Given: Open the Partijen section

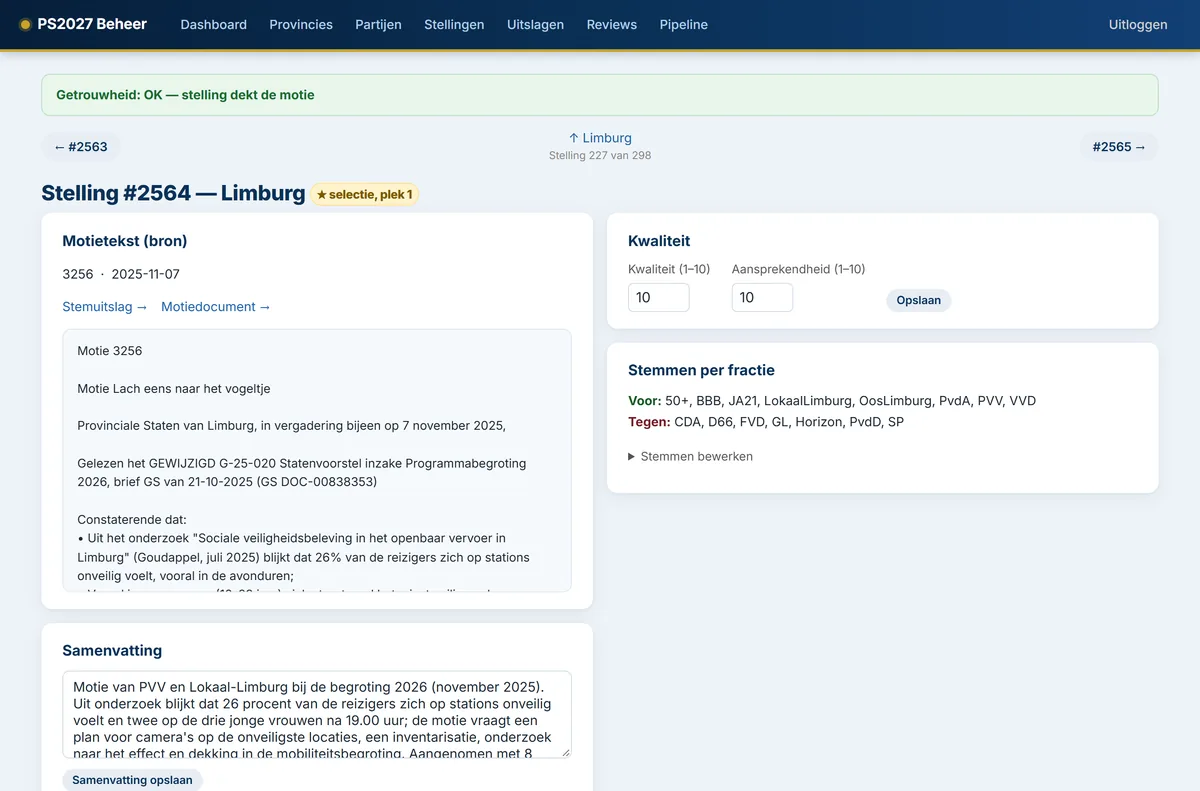Looking at the screenshot, I should pos(378,25).
